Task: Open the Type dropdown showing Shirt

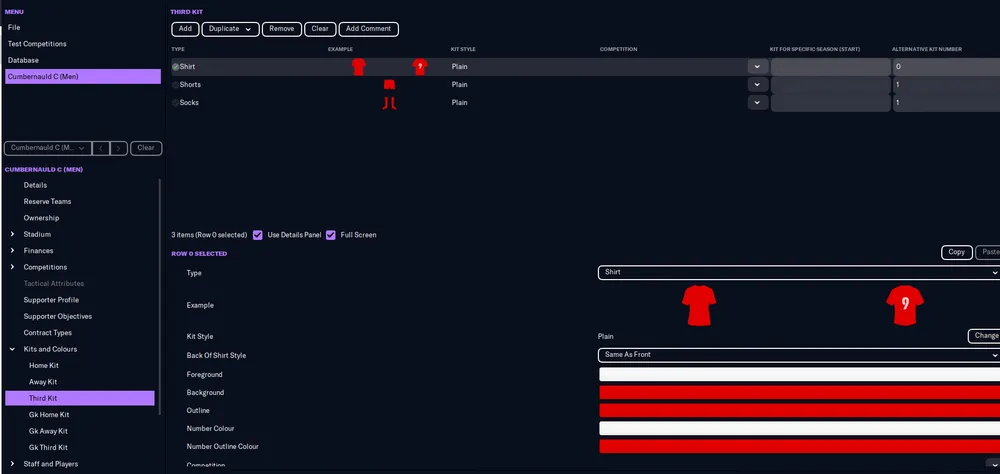Action: (798, 272)
